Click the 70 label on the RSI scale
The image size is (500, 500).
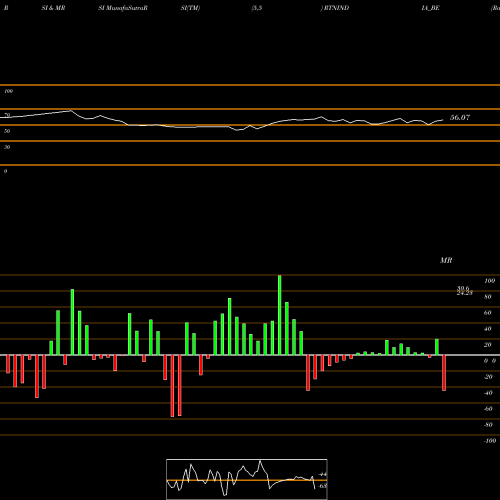coord(7,115)
